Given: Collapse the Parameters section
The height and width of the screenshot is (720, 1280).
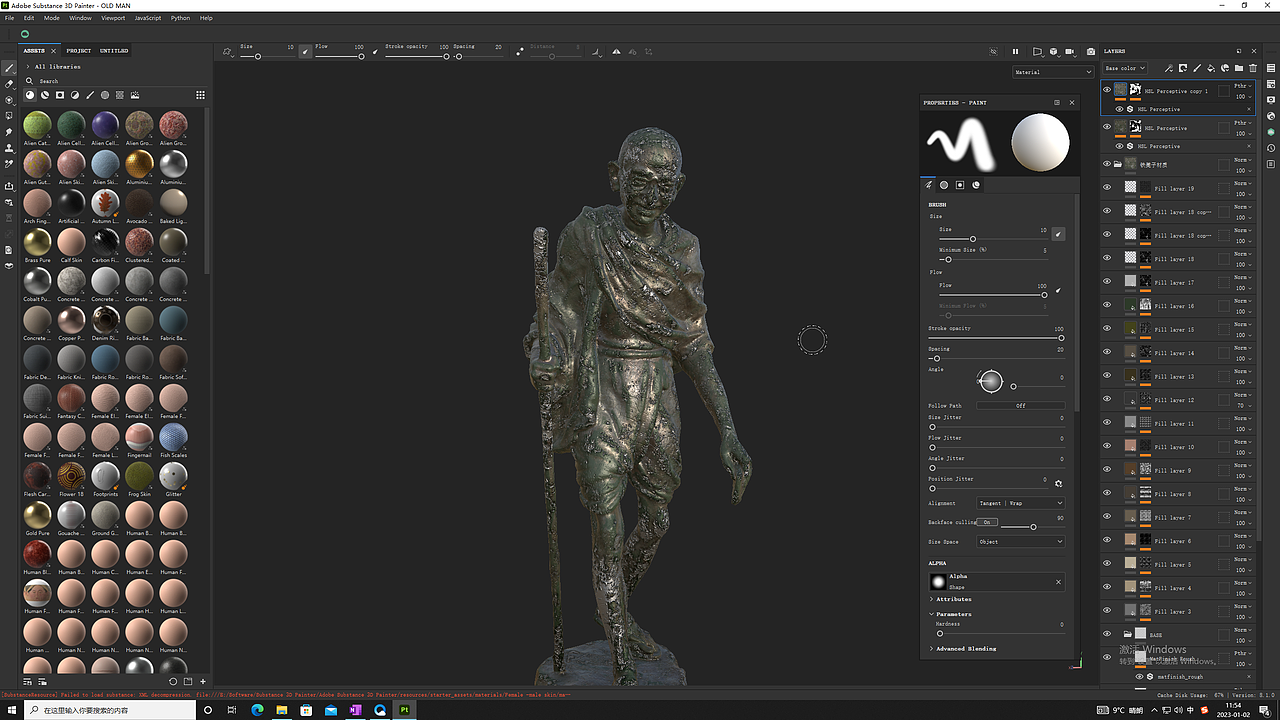Looking at the screenshot, I should pos(932,614).
